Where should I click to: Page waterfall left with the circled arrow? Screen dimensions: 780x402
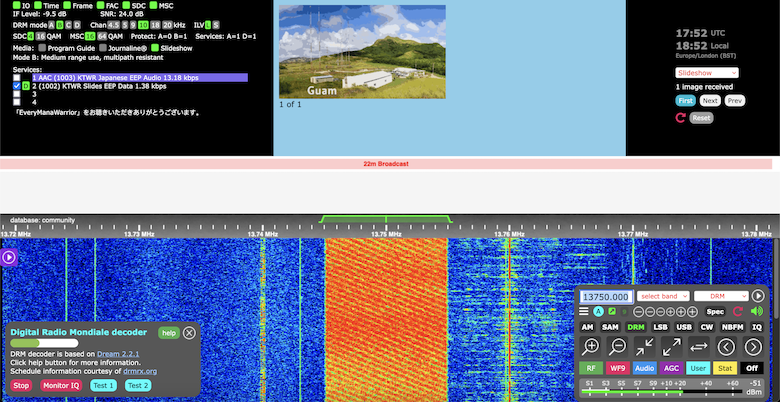(727, 347)
